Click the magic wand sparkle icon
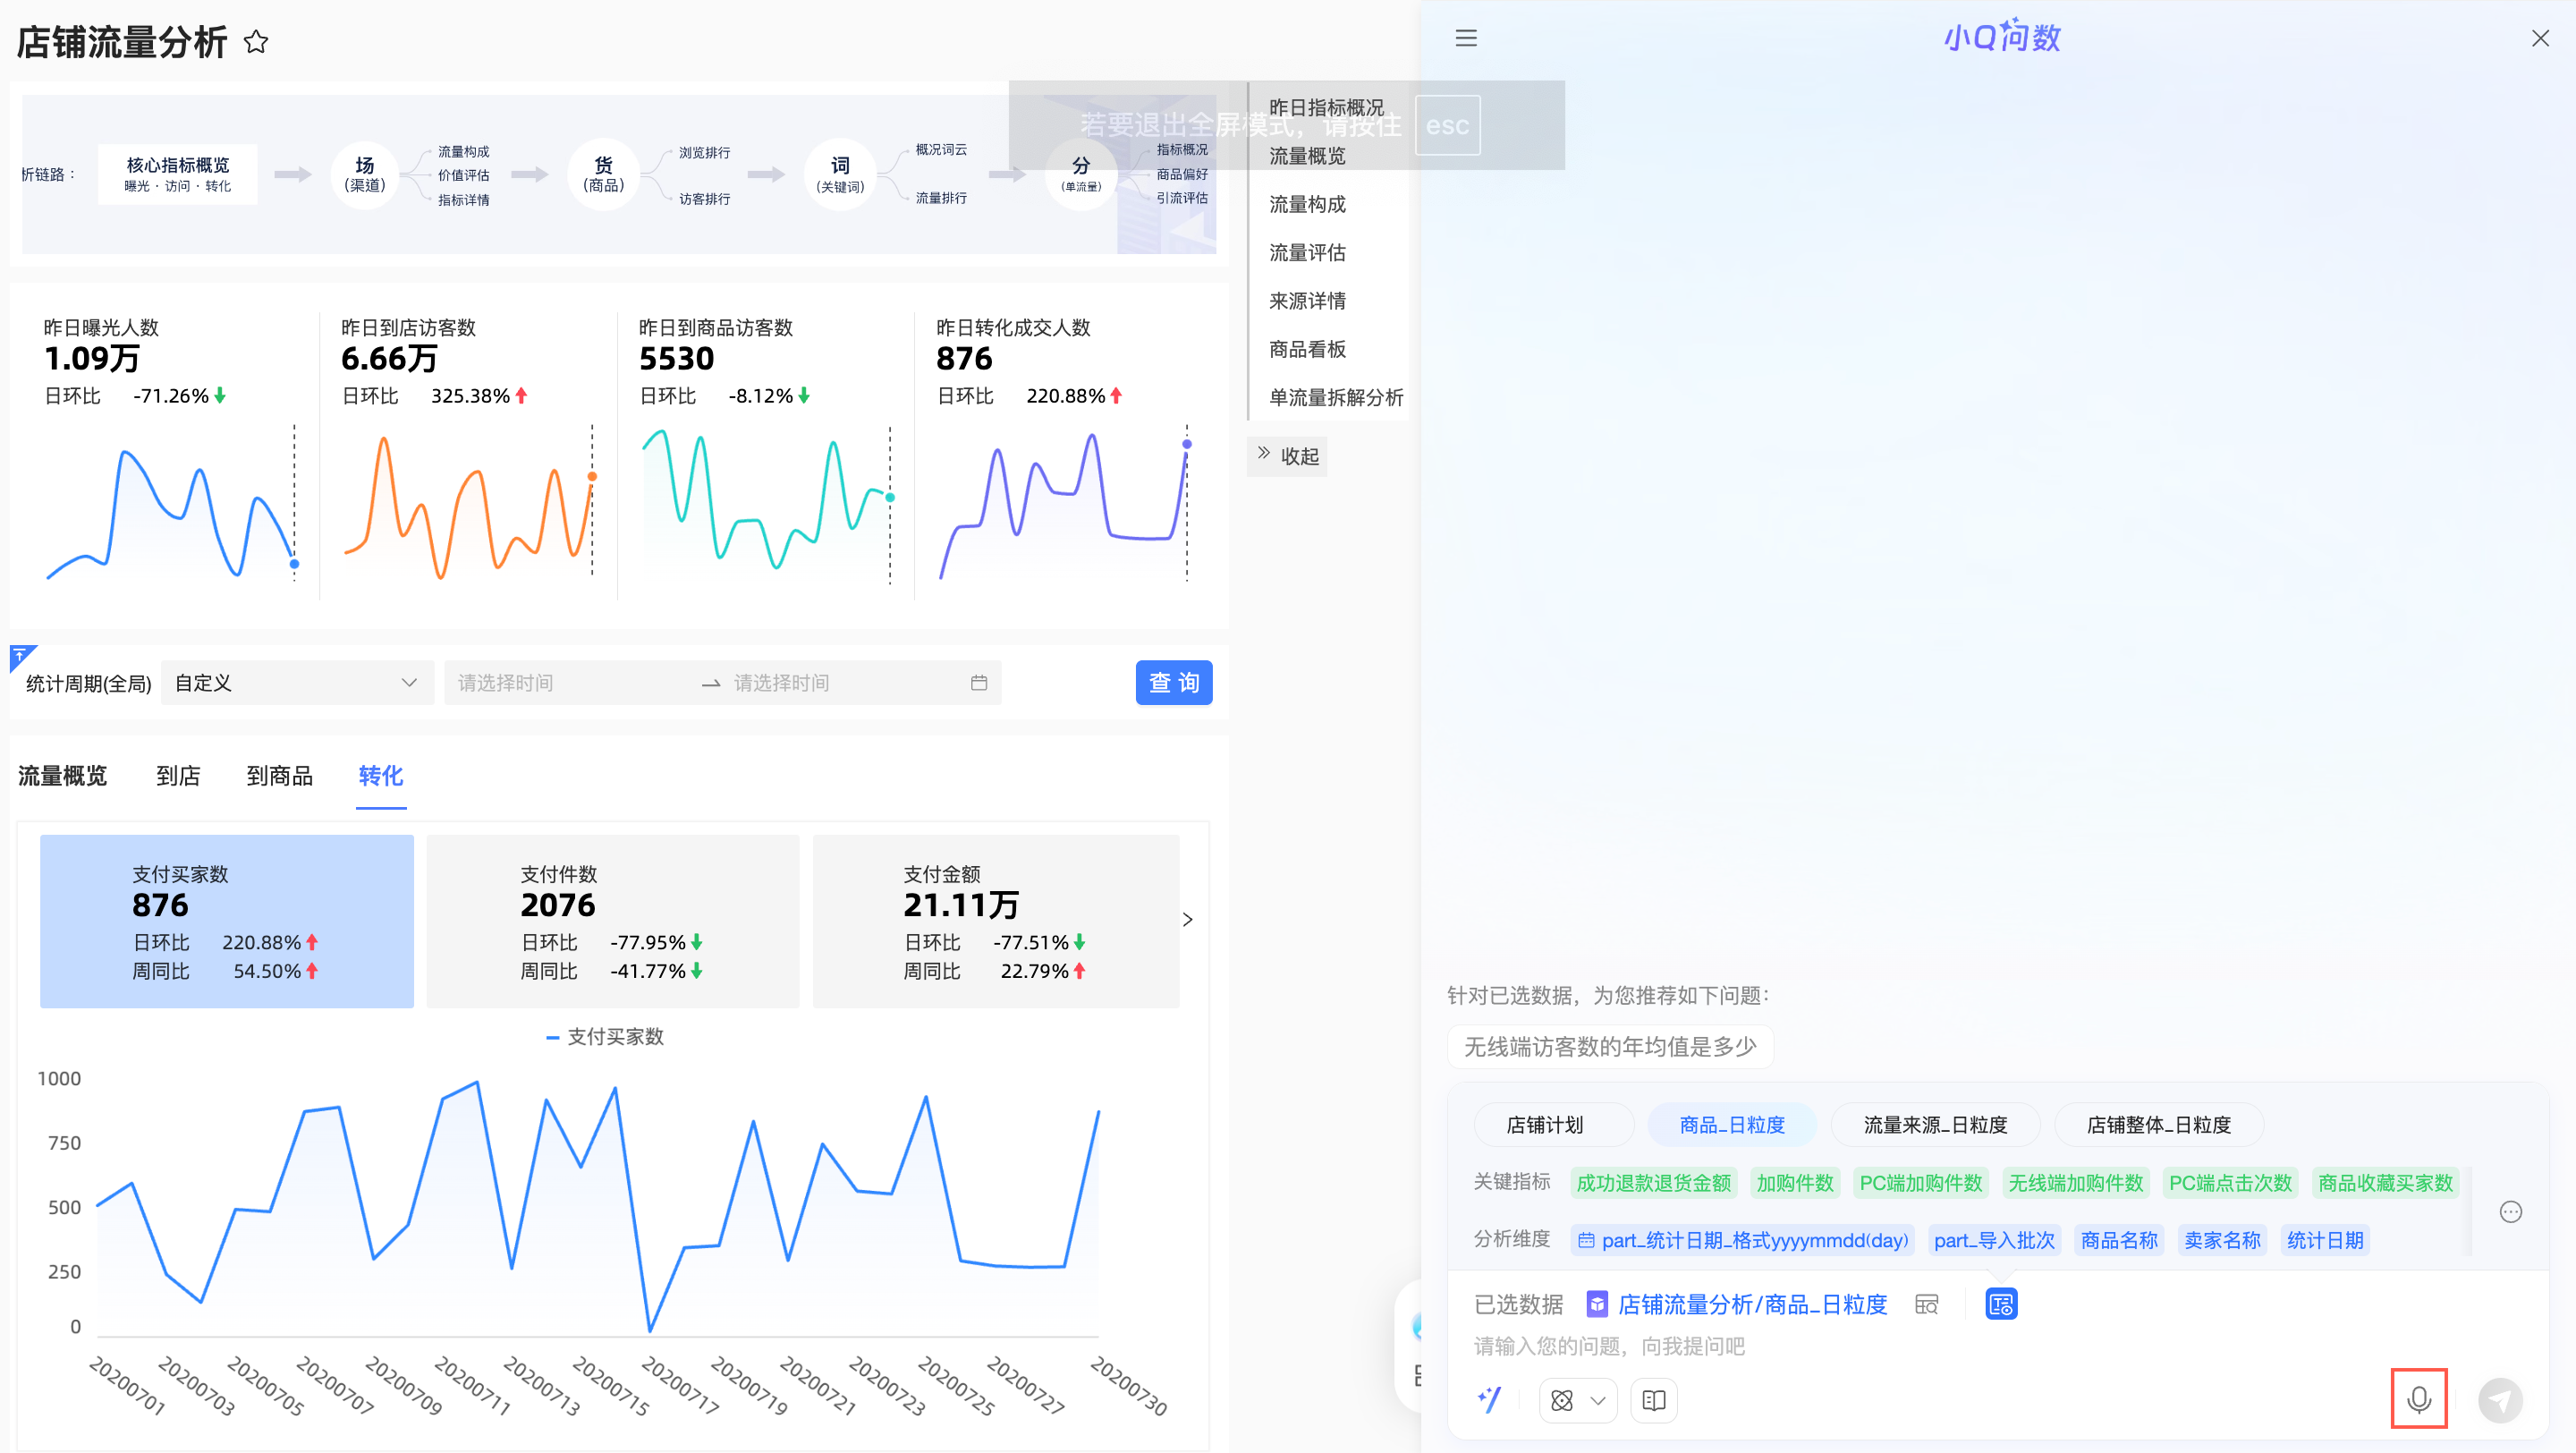2576x1453 pixels. coord(1489,1400)
